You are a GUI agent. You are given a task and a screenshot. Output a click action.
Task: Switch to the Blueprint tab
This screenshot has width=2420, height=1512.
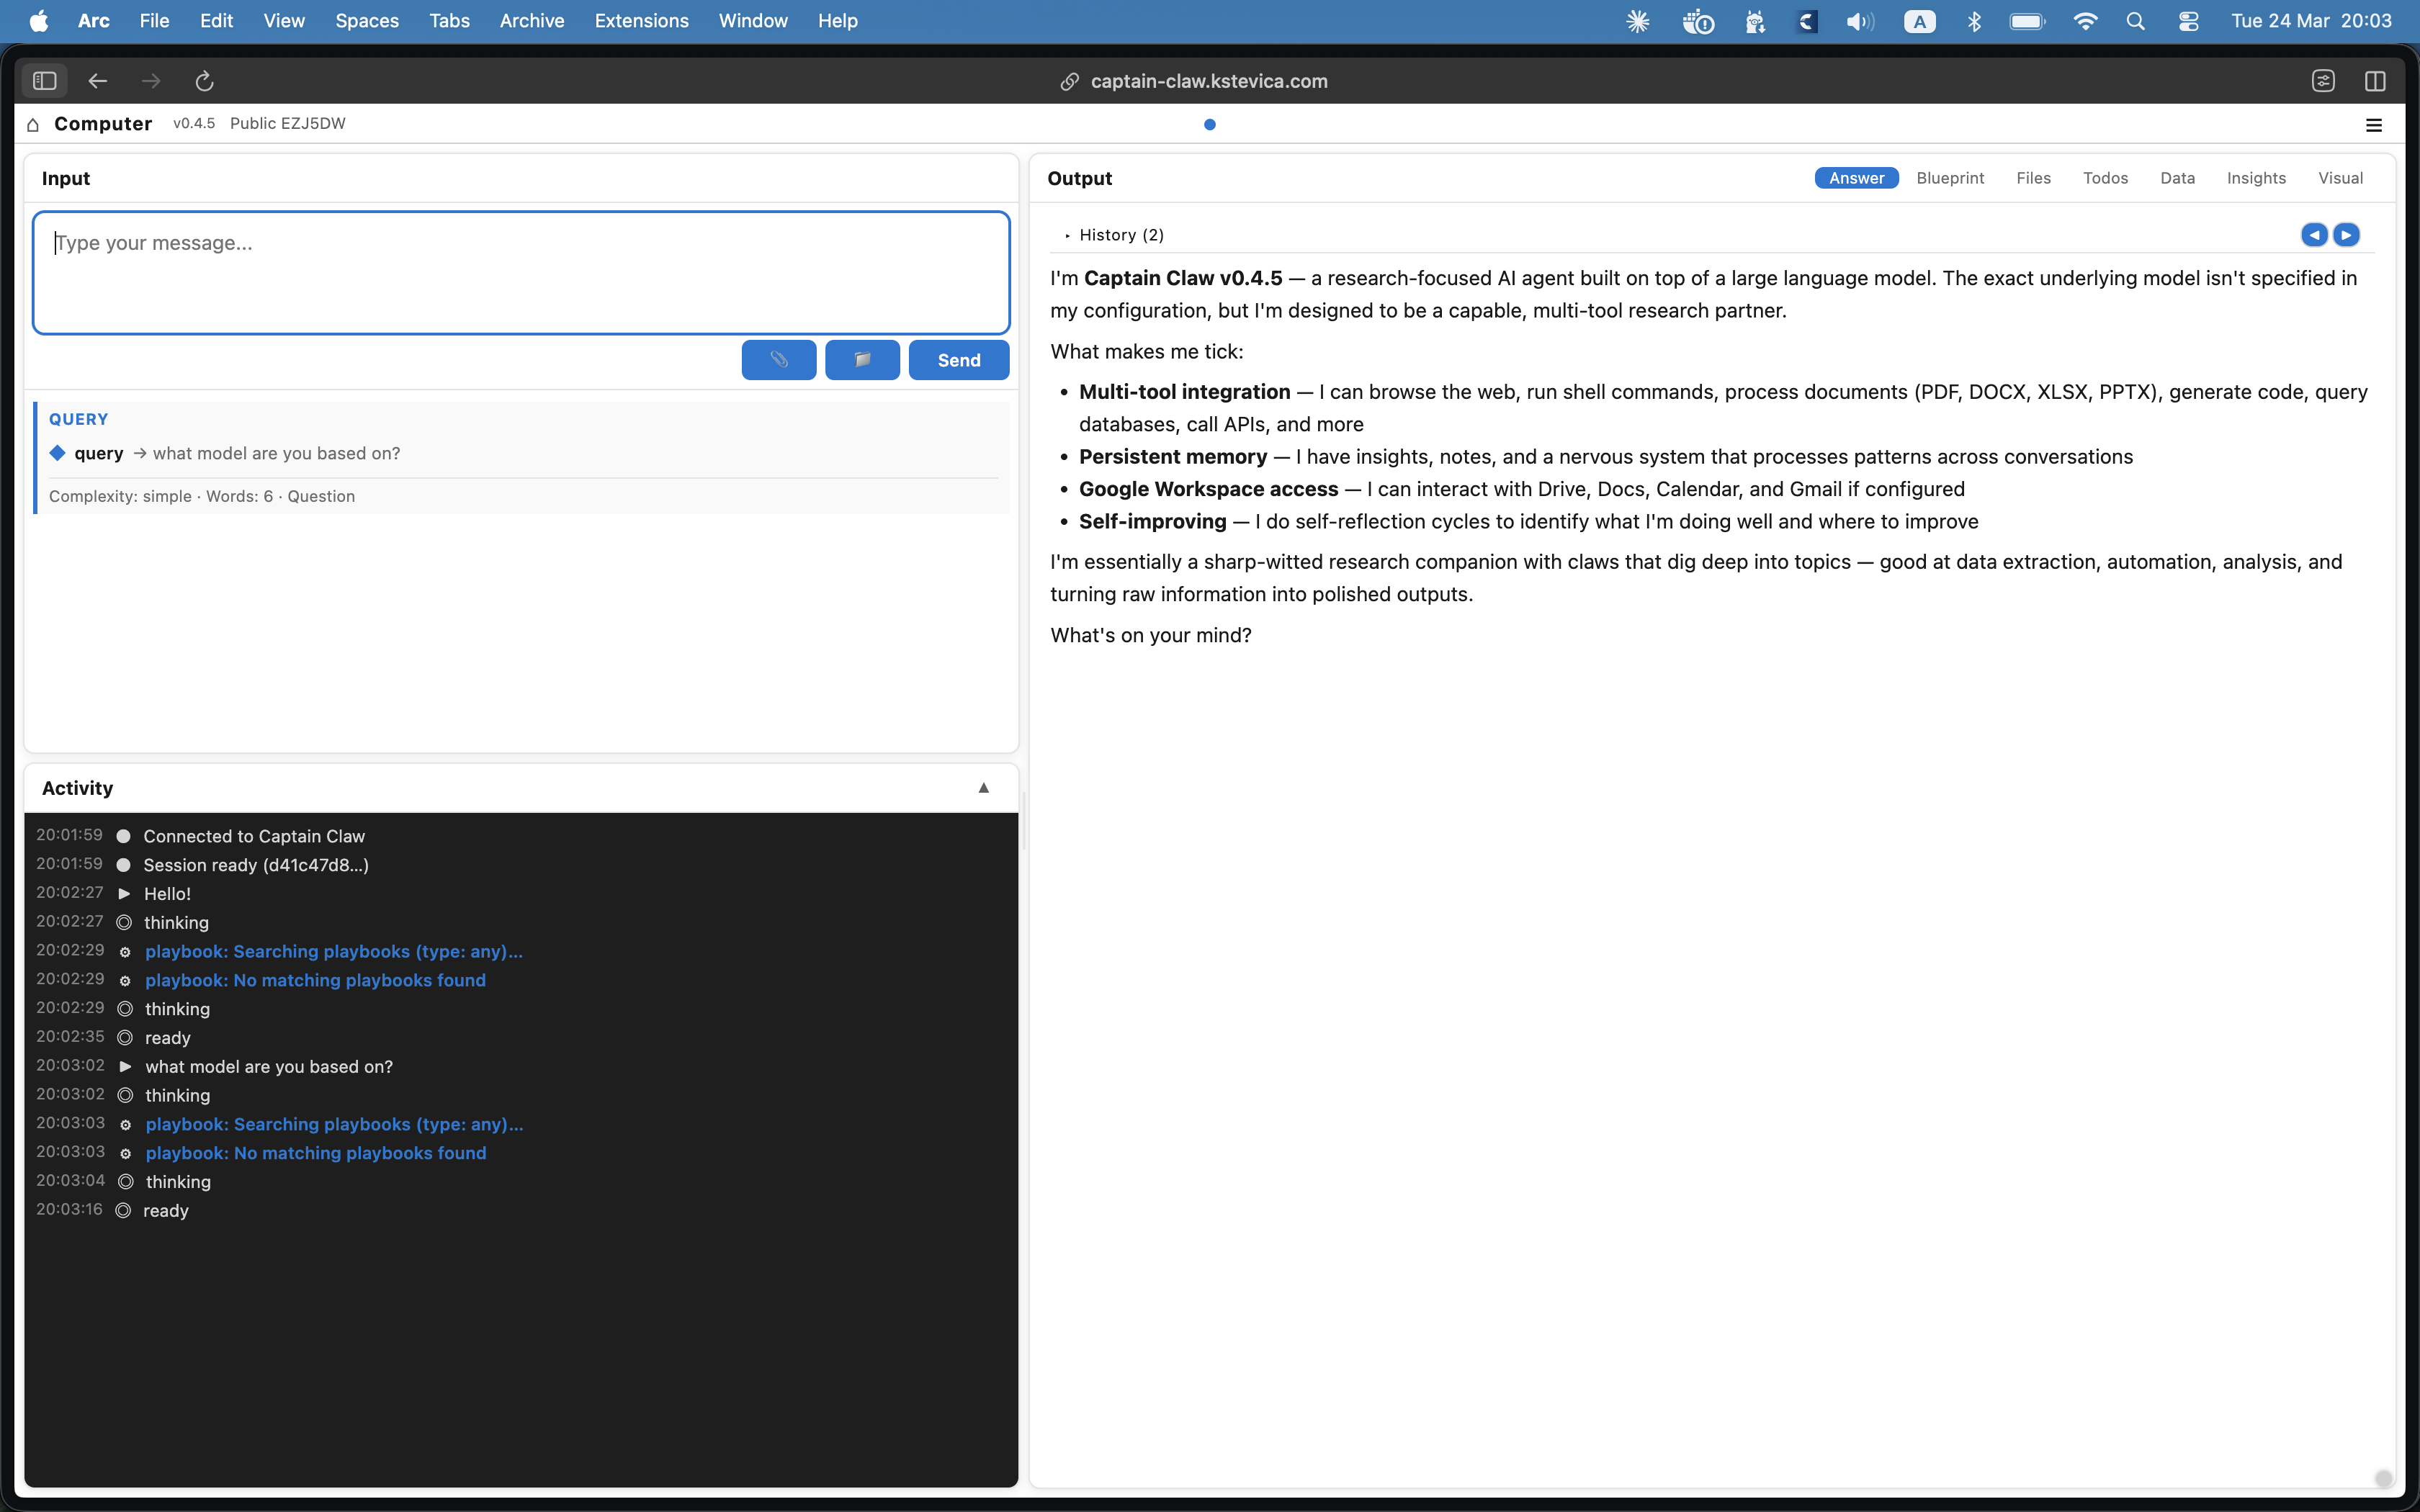click(x=1950, y=178)
